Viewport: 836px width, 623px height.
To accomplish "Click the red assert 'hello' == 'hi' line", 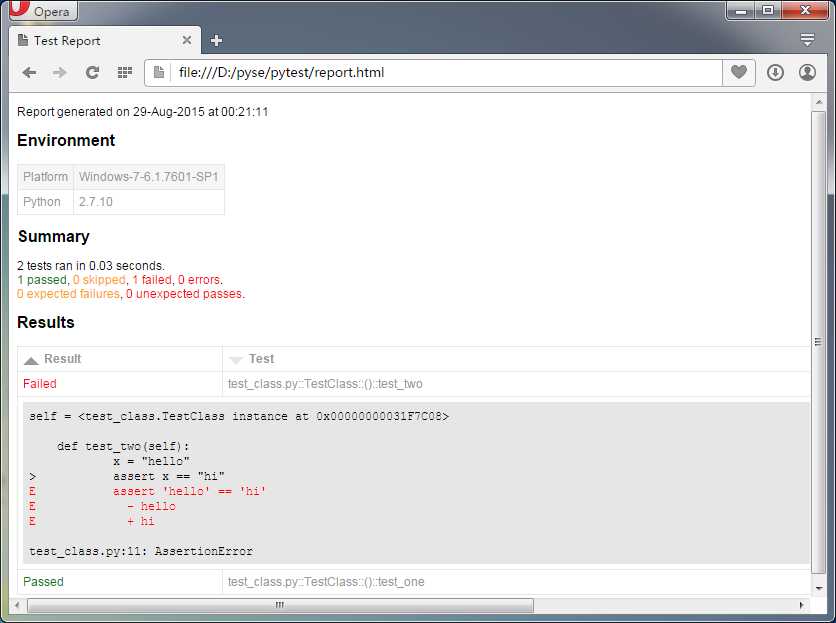I will click(x=189, y=491).
